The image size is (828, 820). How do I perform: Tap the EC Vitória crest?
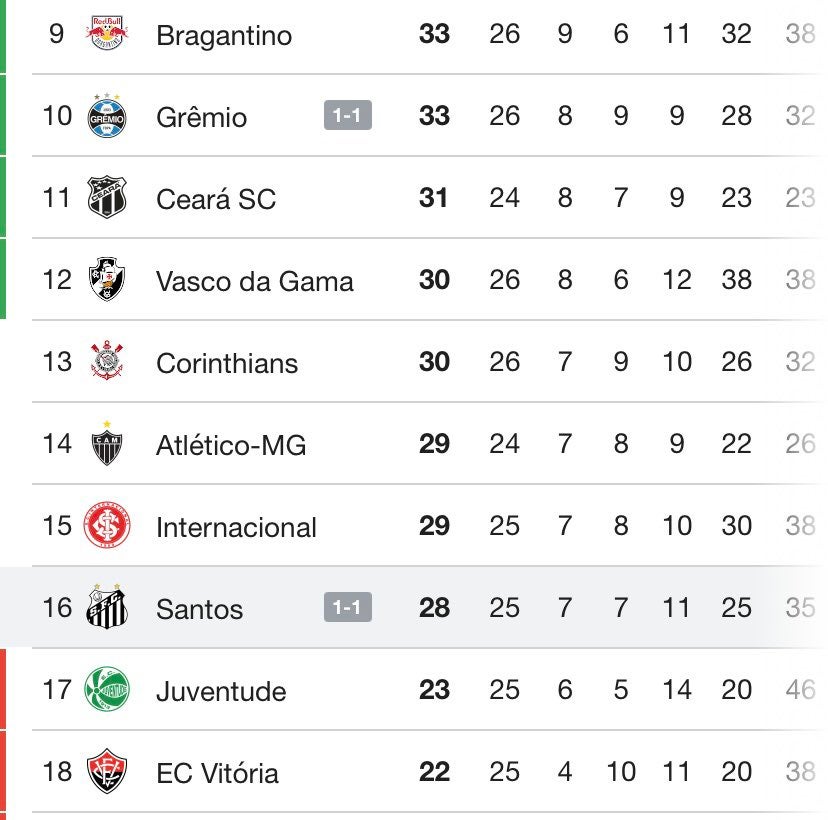106,772
